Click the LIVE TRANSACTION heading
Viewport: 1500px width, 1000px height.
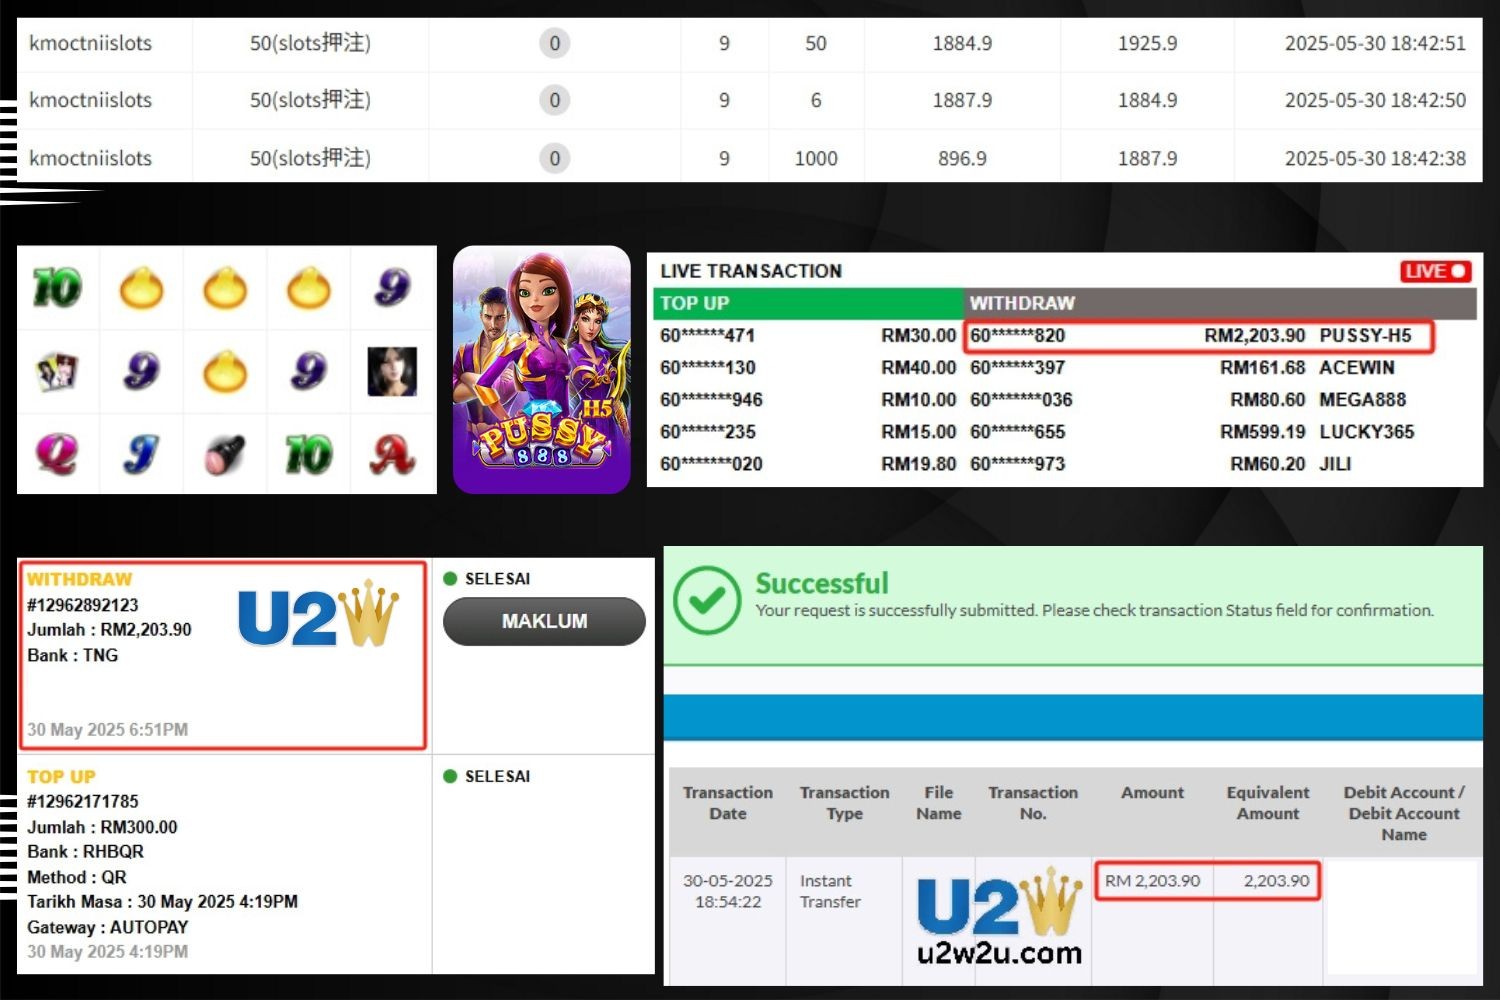[x=751, y=271]
